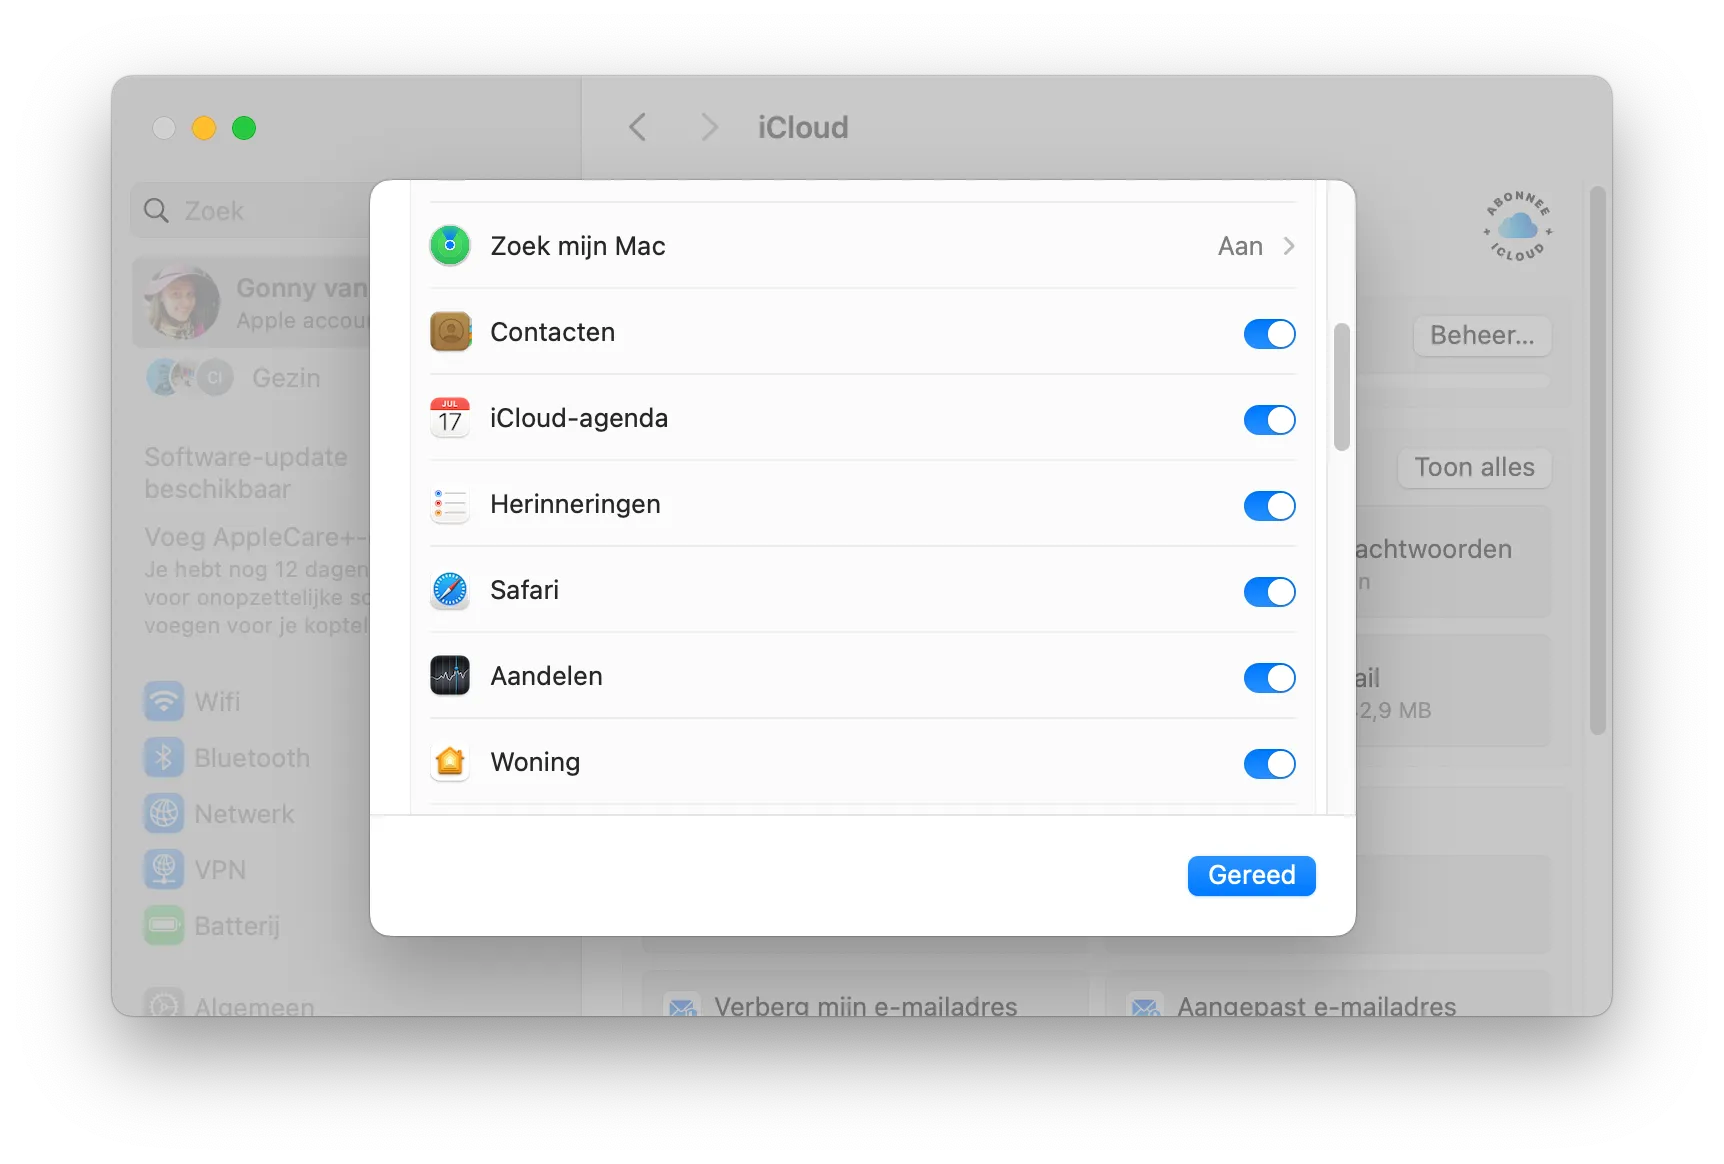Toggle the Aandelen switch
The height and width of the screenshot is (1164, 1724).
[1269, 677]
